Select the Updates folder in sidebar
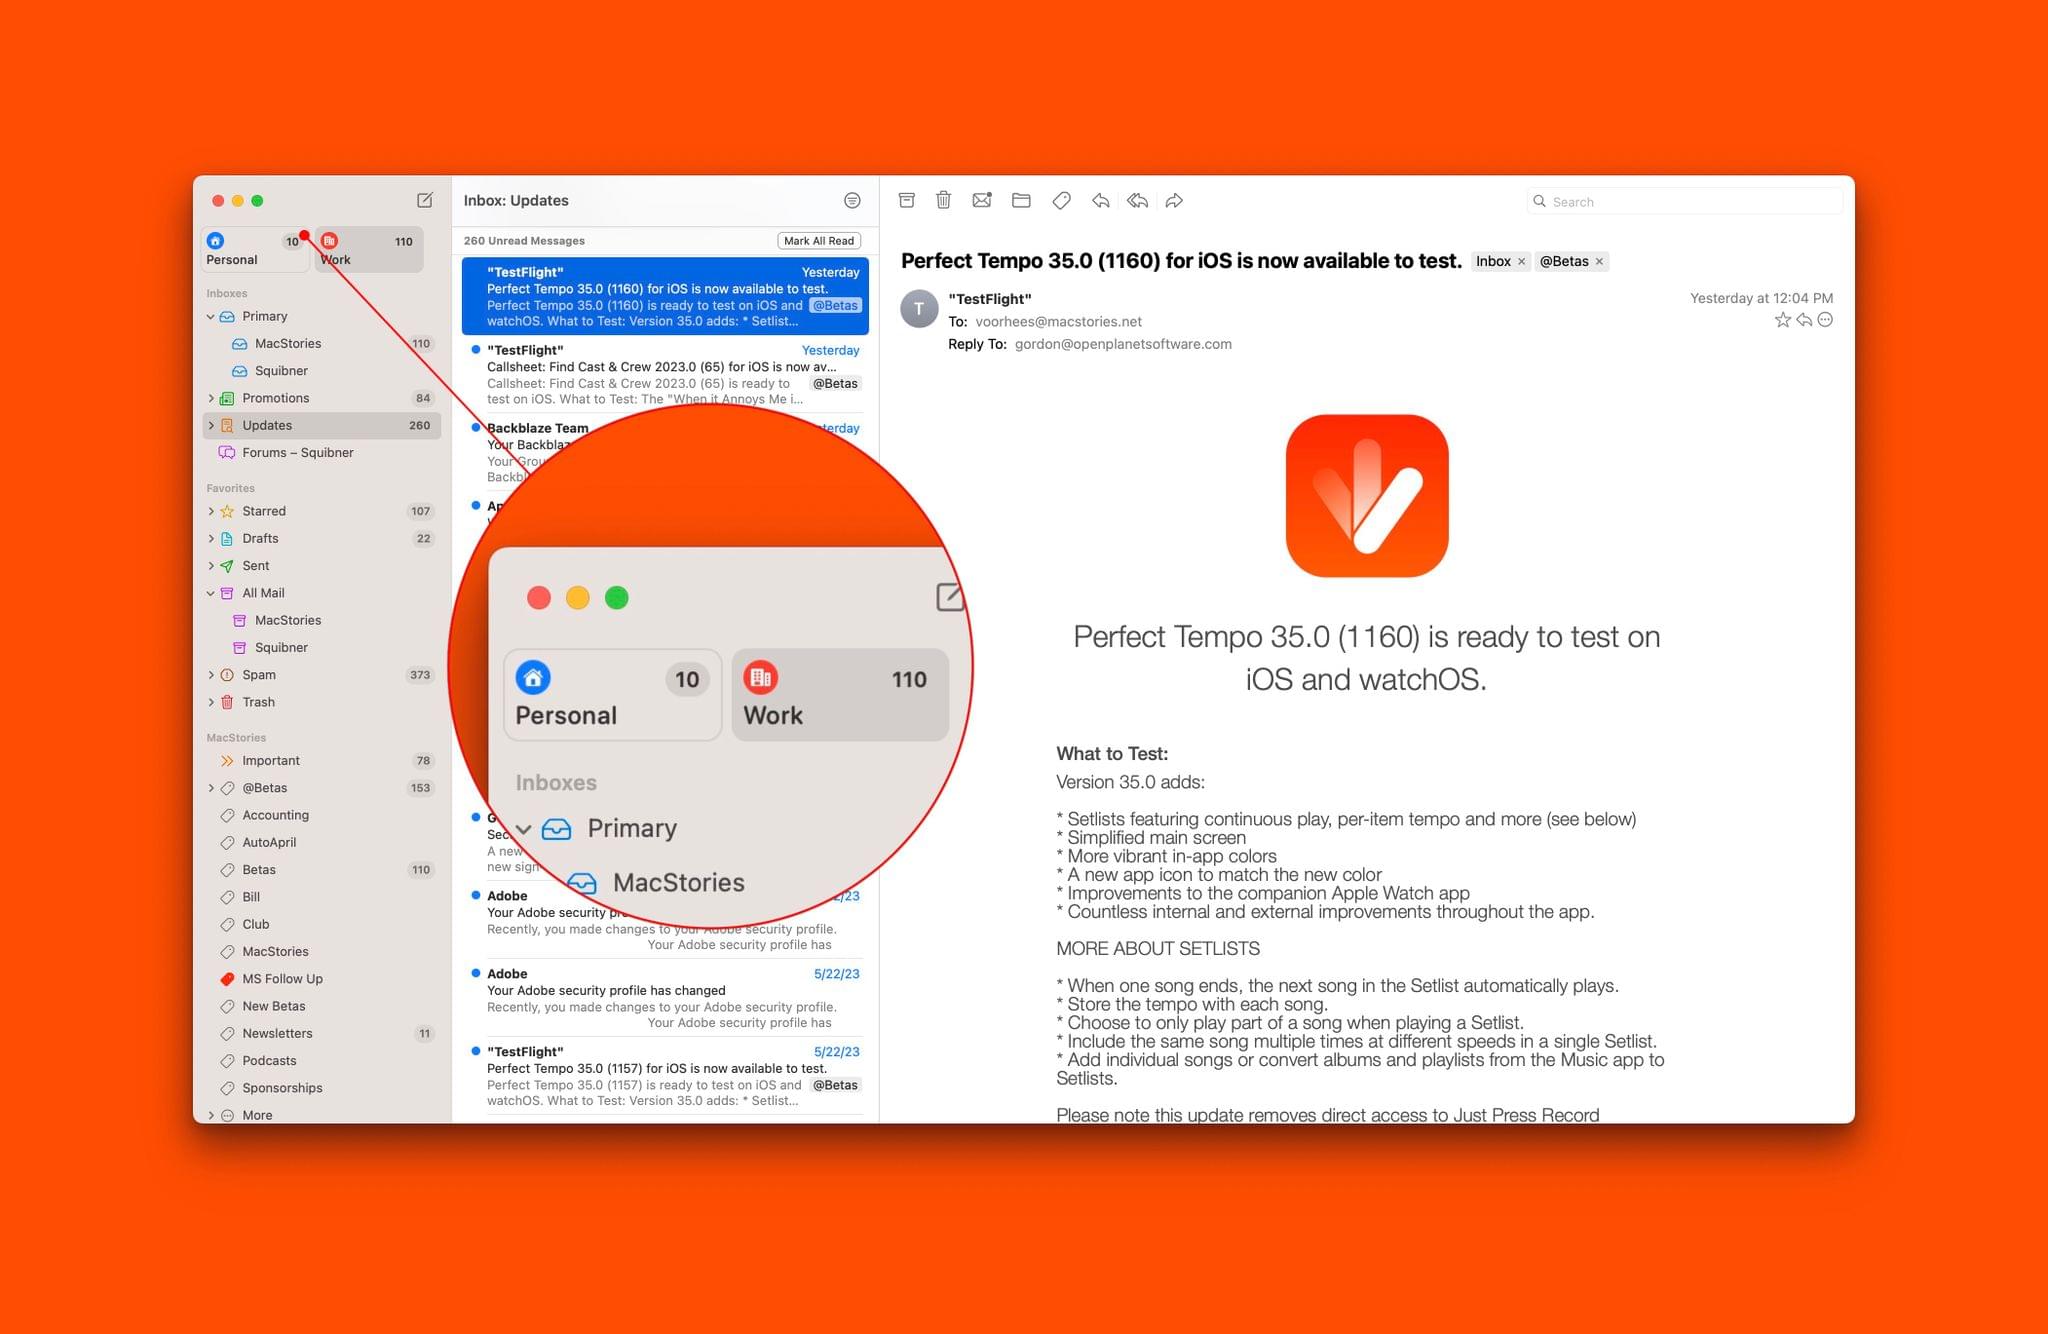 click(267, 424)
